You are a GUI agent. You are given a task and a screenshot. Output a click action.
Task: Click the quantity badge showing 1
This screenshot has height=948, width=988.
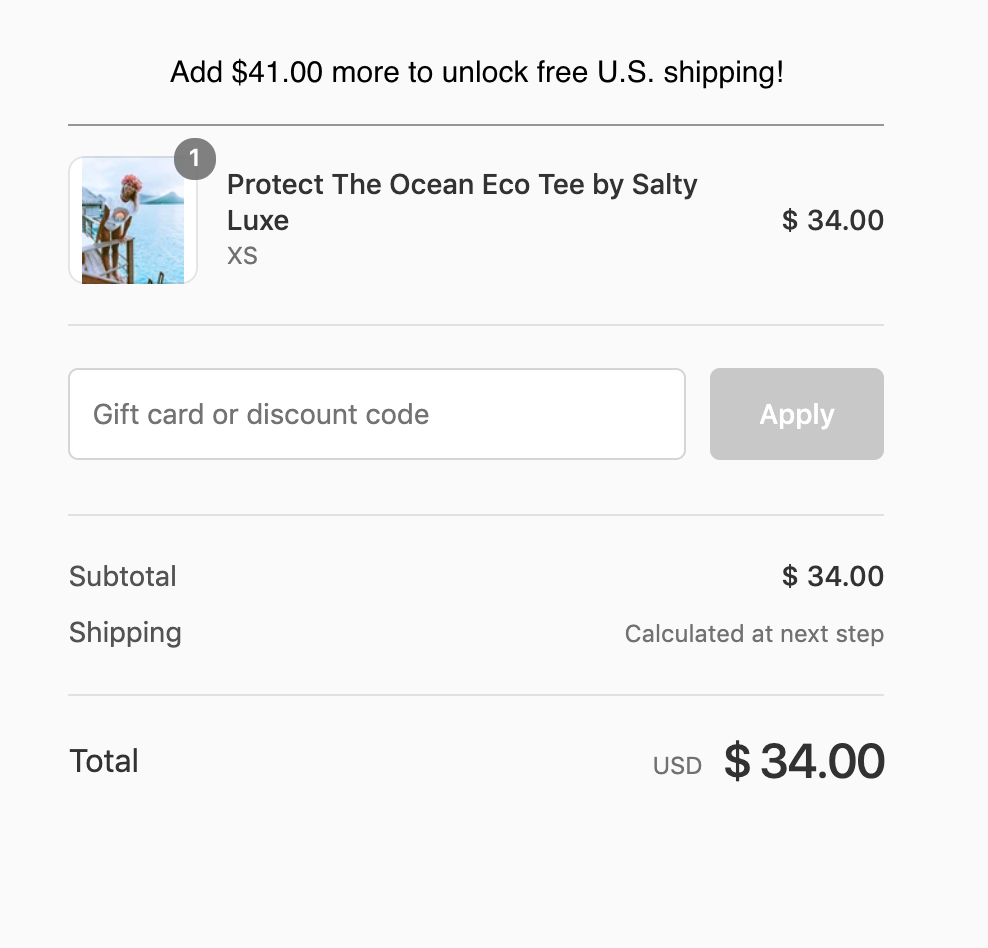tap(195, 158)
